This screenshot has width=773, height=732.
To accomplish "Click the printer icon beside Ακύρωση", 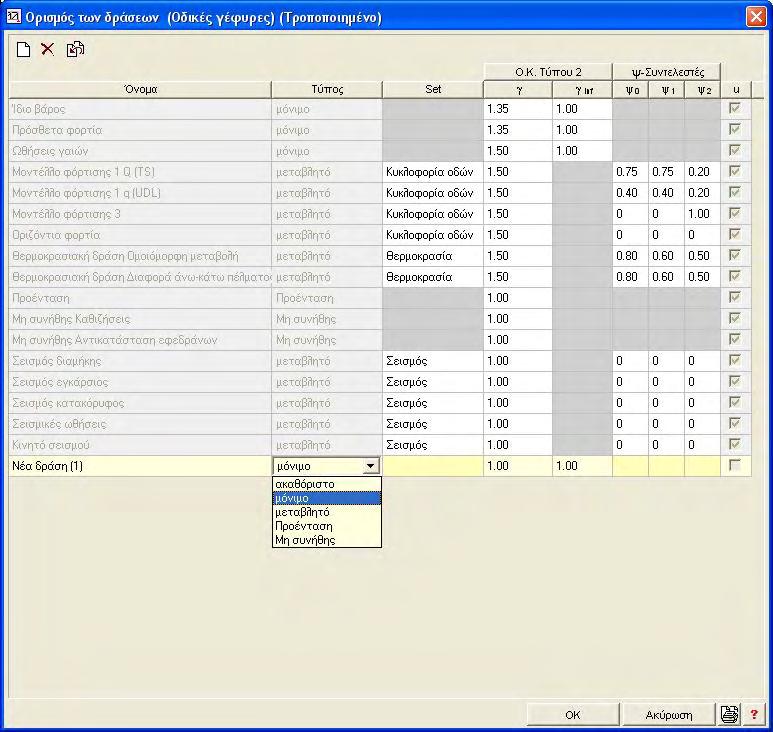I will (730, 714).
